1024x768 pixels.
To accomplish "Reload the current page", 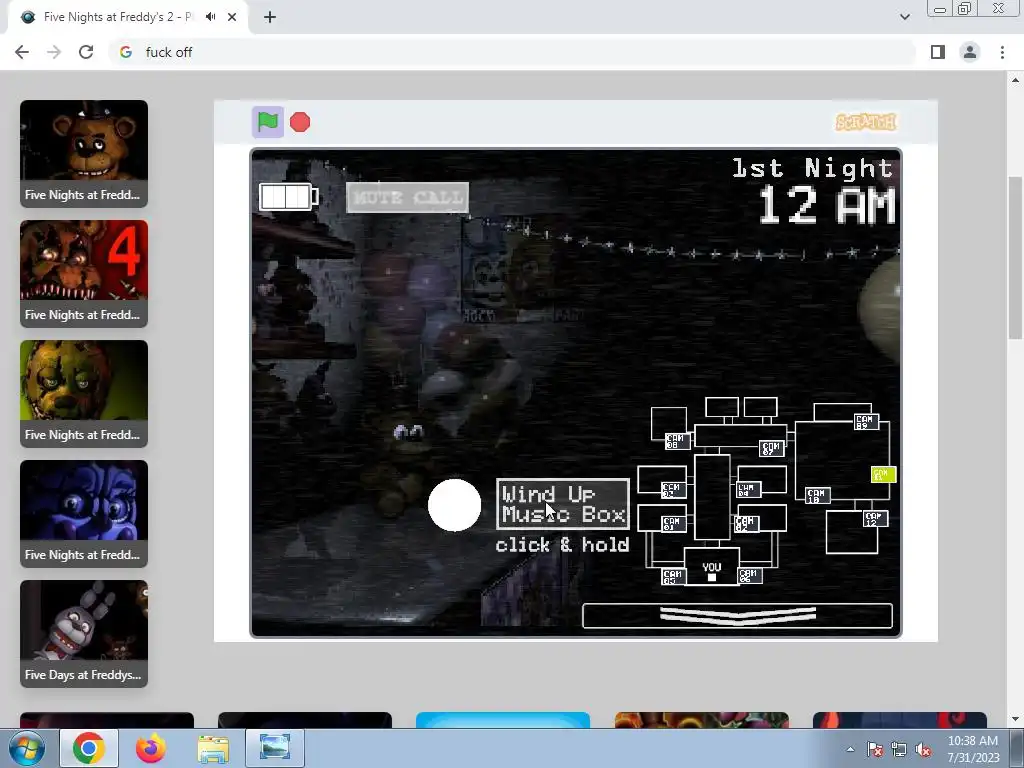I will tap(86, 52).
